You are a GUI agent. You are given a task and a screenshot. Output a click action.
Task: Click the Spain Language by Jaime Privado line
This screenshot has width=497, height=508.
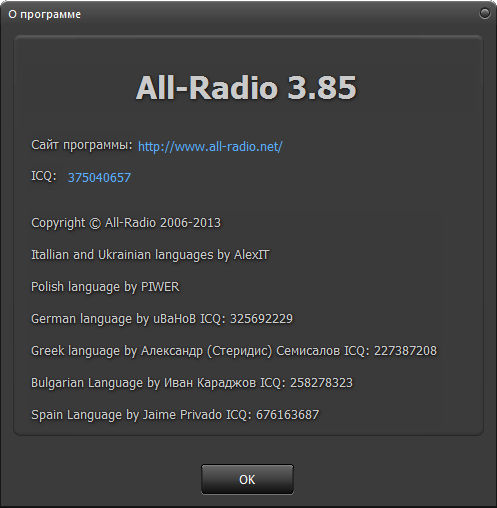click(x=175, y=415)
